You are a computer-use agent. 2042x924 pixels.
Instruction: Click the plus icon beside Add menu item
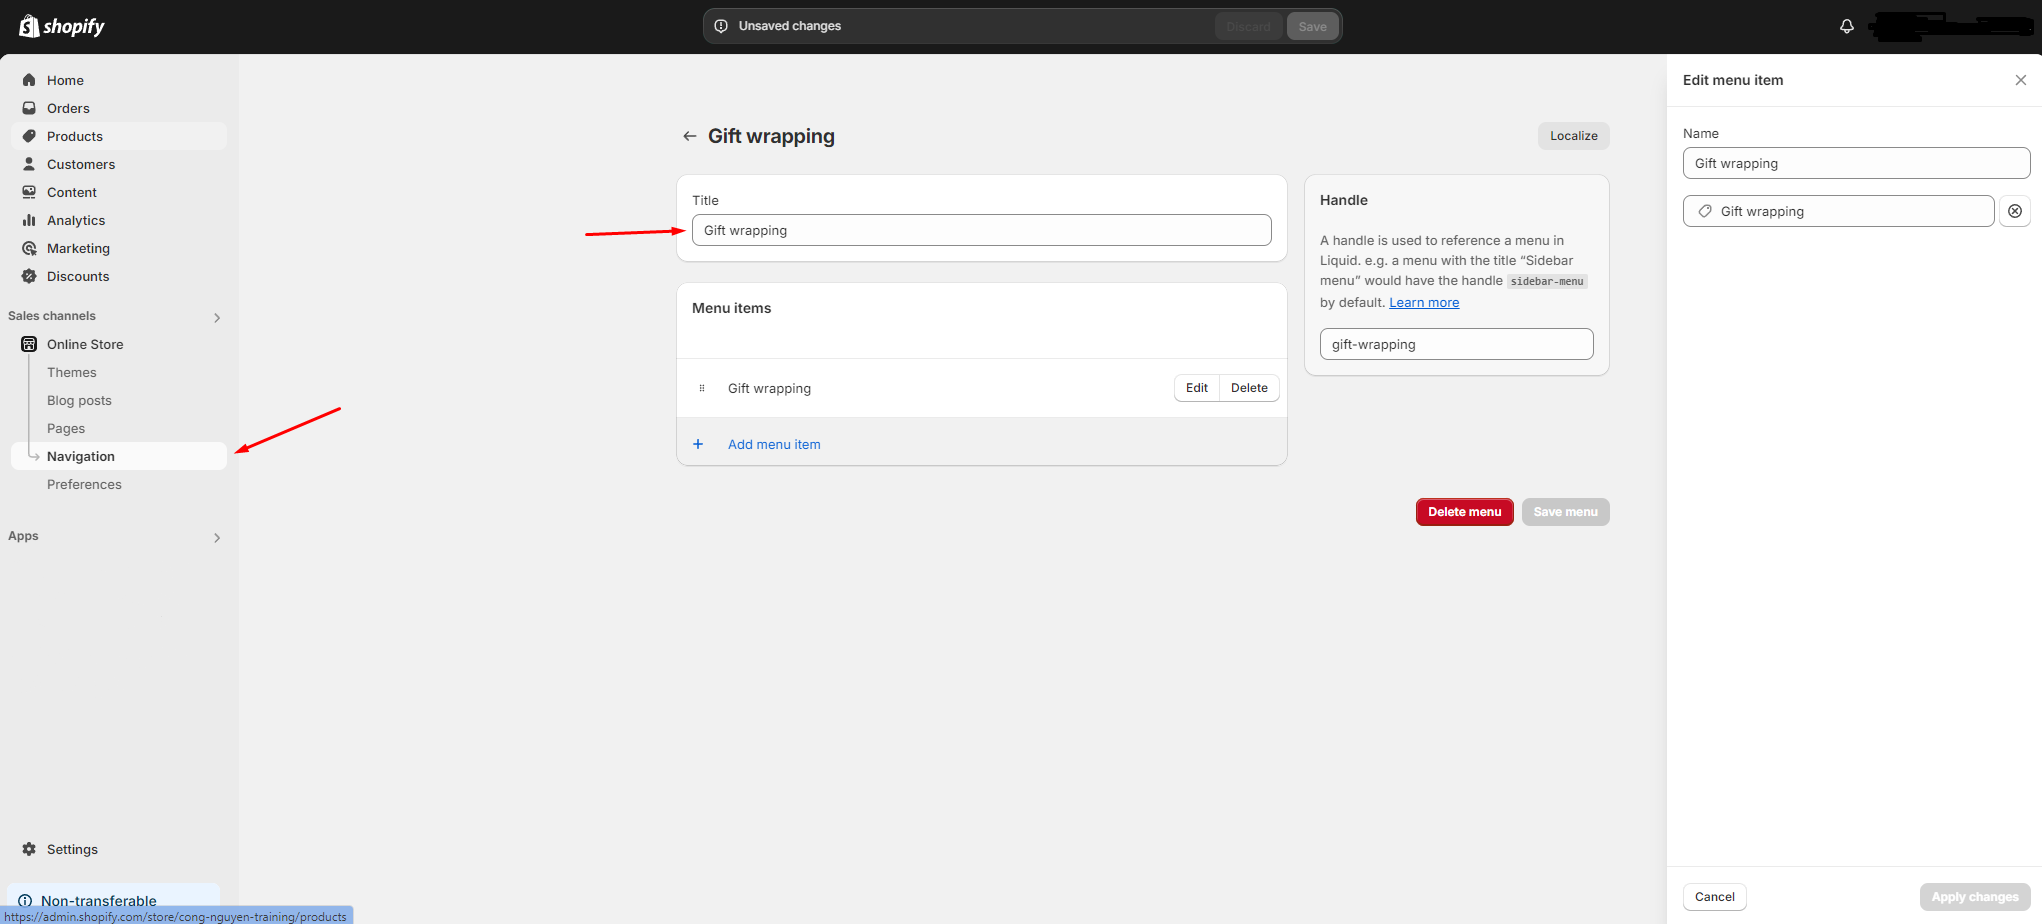pos(698,444)
